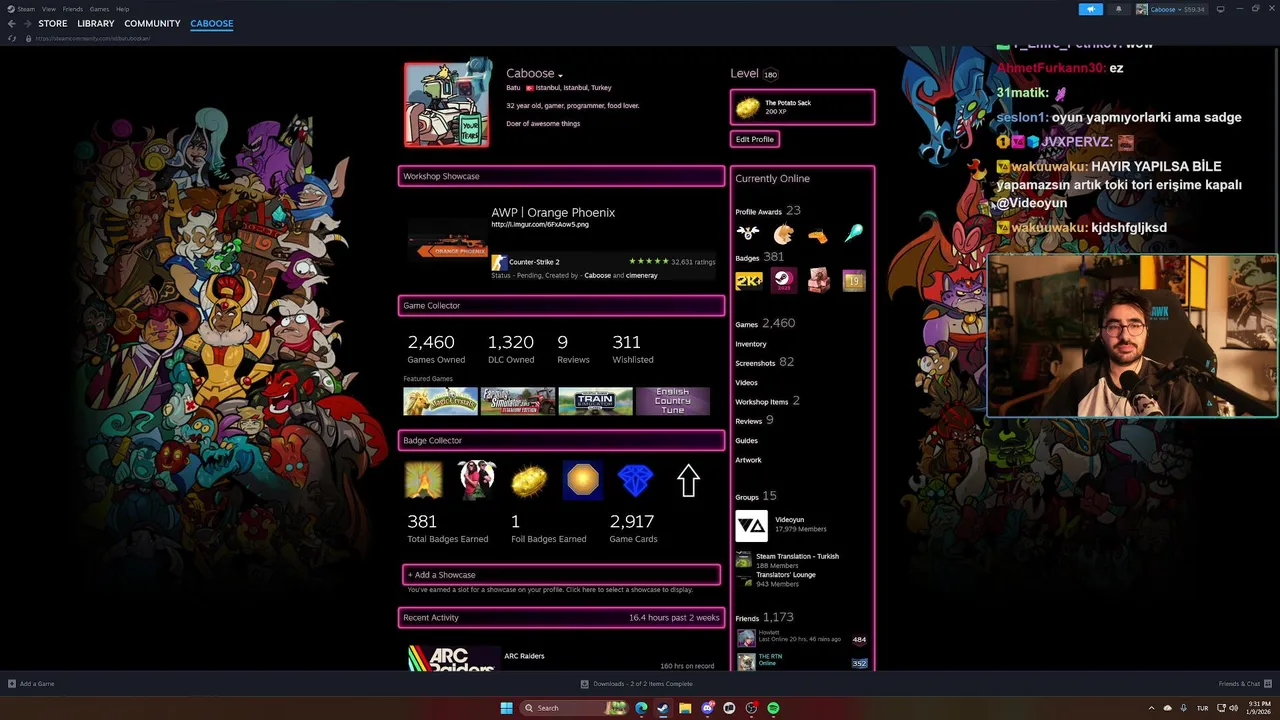1280x720 pixels.
Task: Reload the page using refresh icon
Action: 11,38
